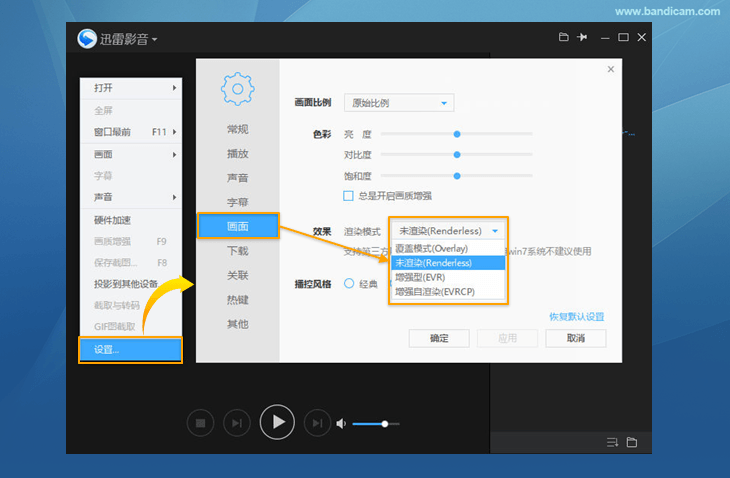Select 经典 playback style radio
730x478 pixels.
click(x=349, y=283)
